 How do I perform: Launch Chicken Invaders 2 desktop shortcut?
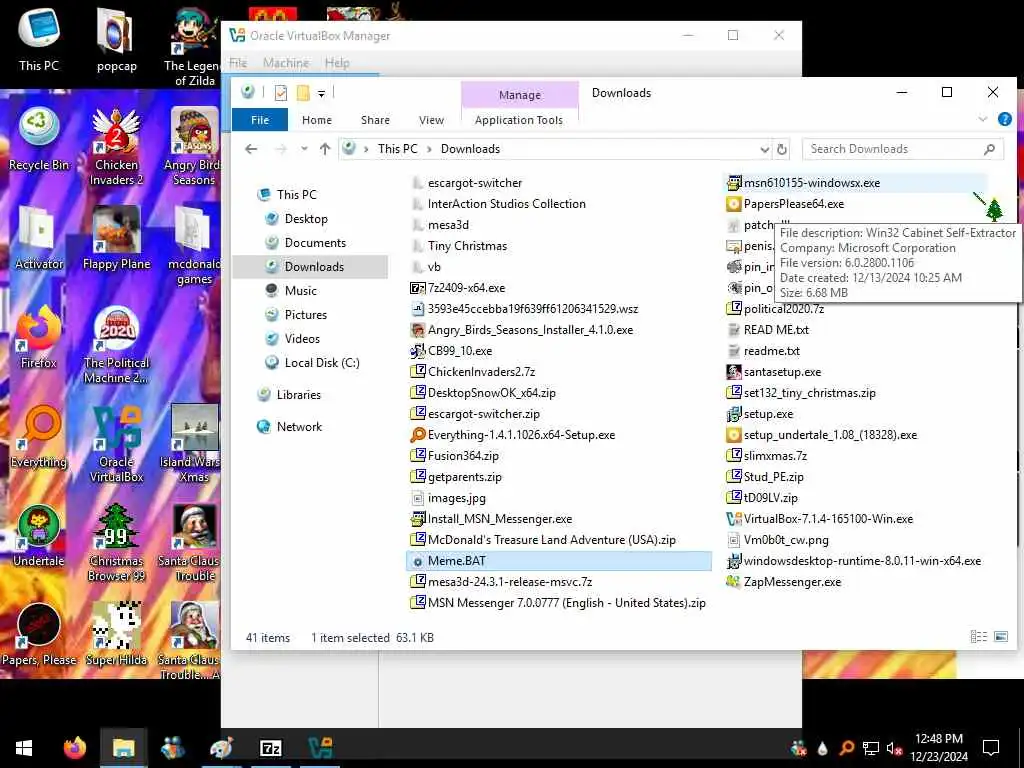116,146
